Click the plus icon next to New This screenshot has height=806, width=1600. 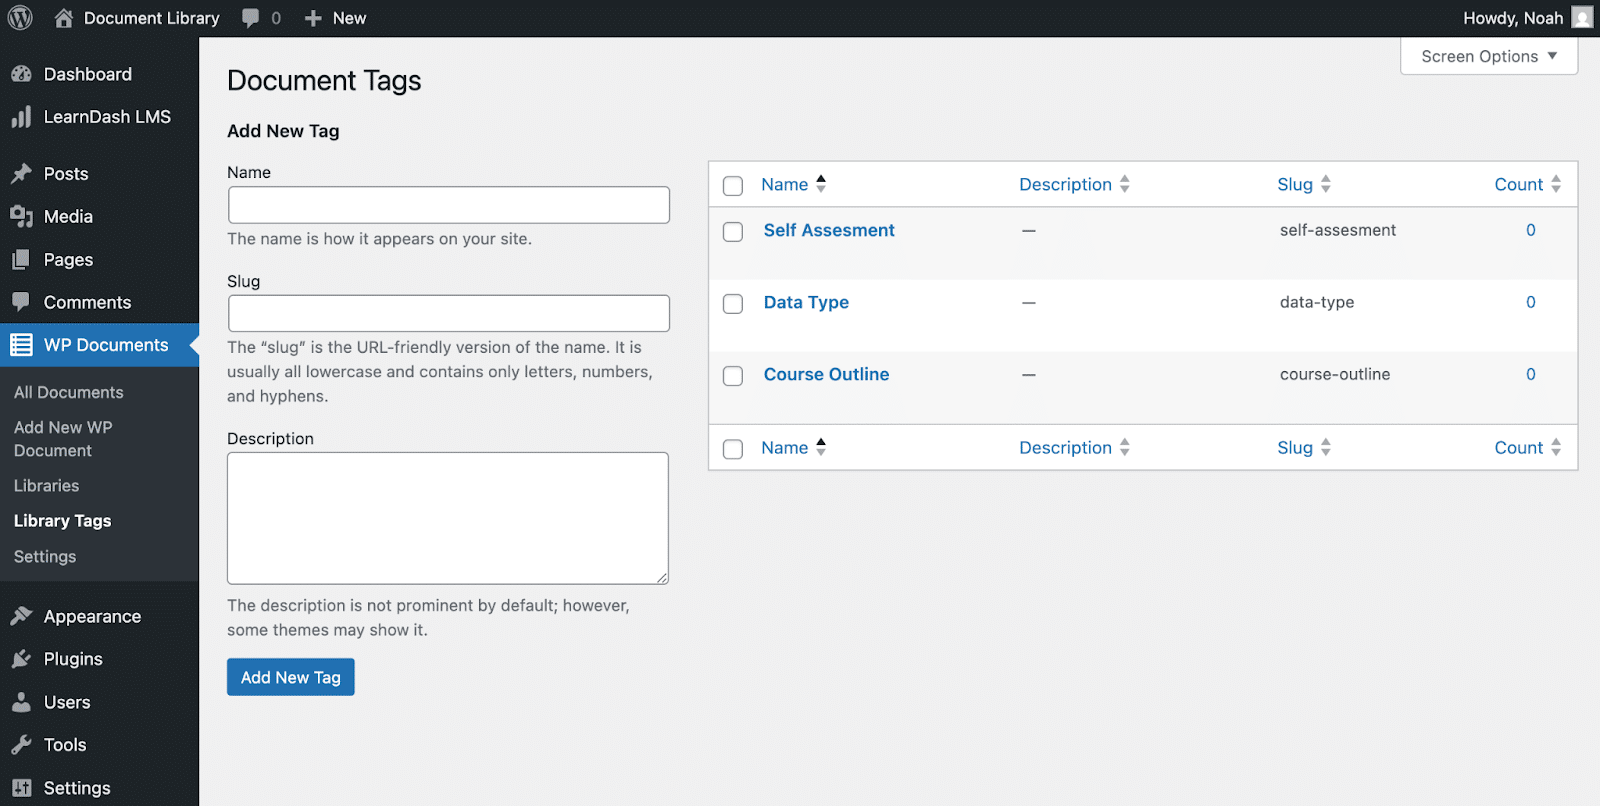point(313,18)
